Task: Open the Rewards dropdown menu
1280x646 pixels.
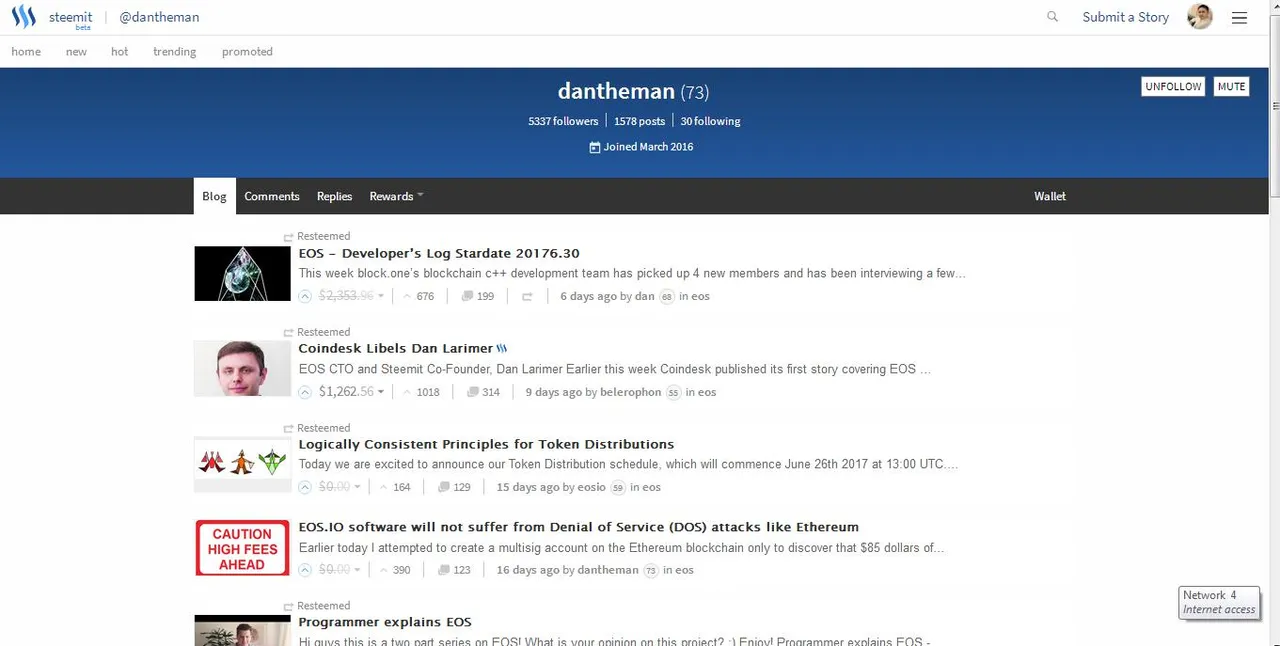Action: 396,196
